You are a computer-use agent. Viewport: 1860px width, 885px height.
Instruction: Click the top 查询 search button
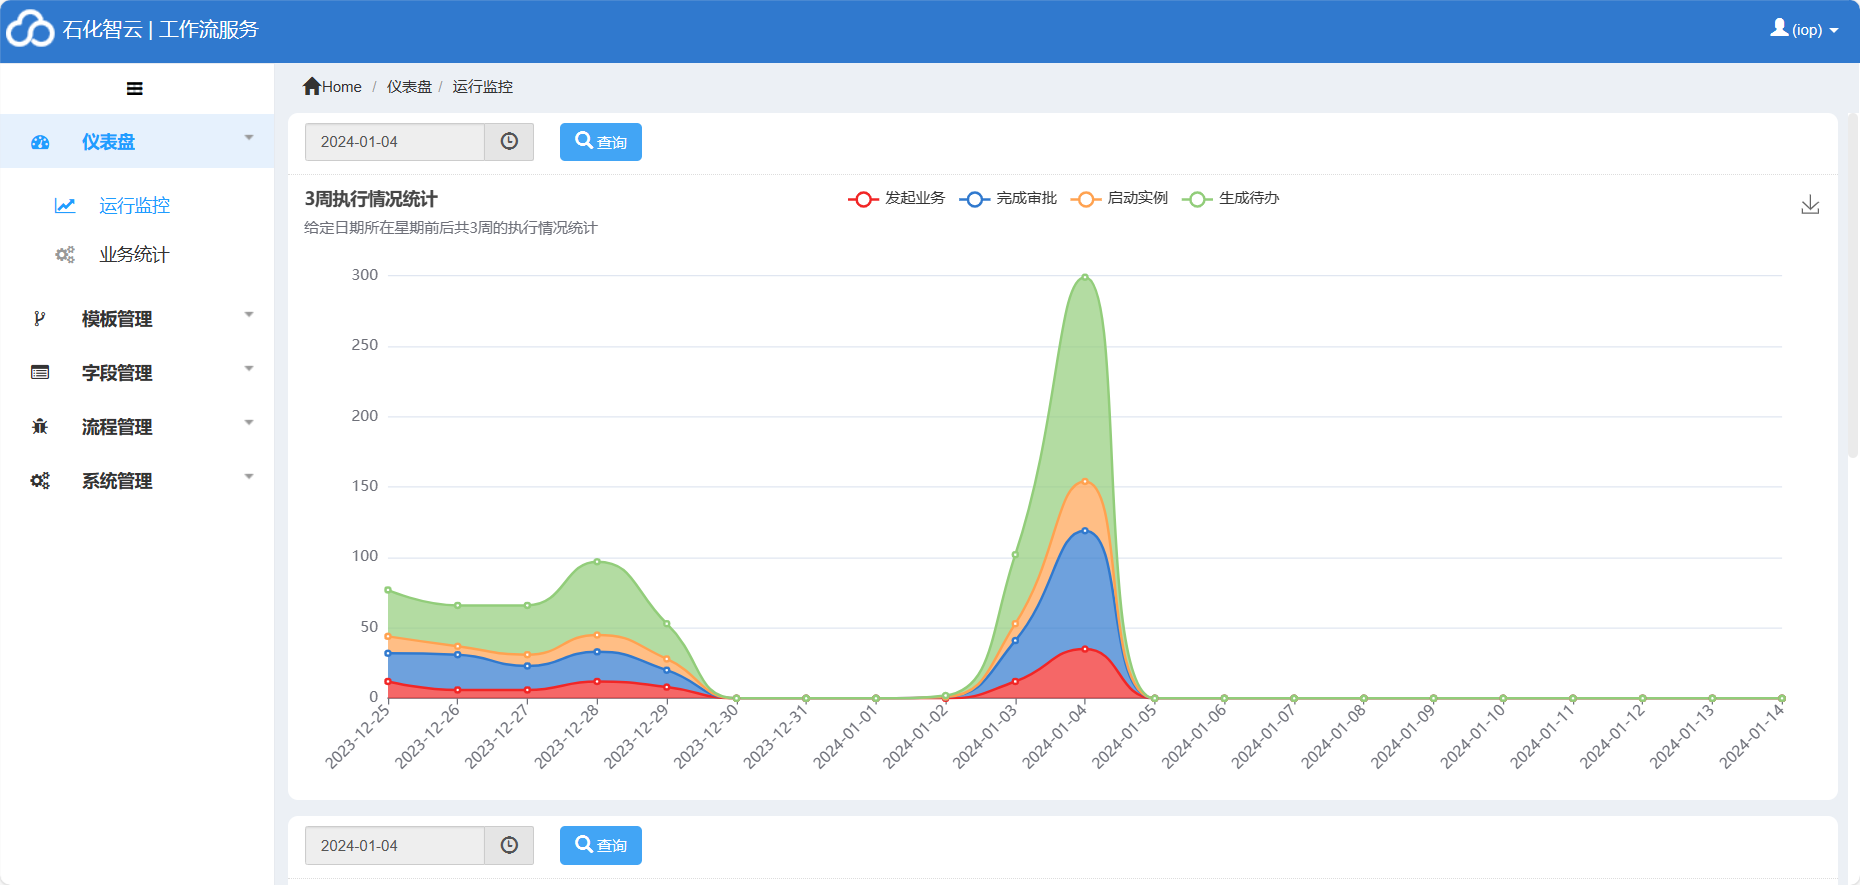pyautogui.click(x=601, y=142)
